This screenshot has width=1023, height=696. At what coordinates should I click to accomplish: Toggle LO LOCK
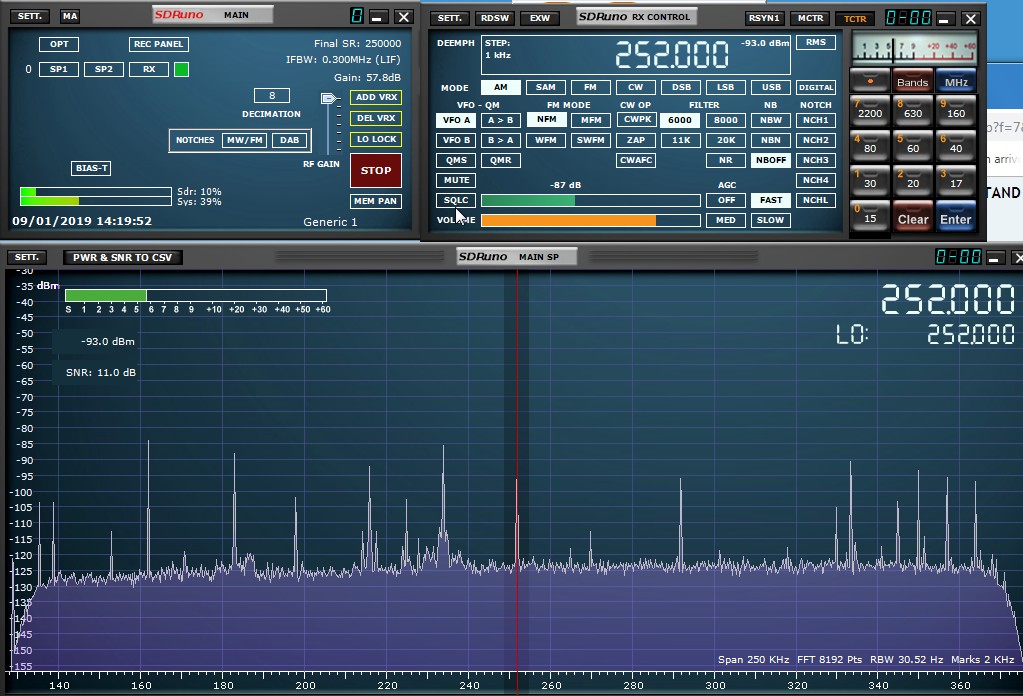pyautogui.click(x=376, y=139)
